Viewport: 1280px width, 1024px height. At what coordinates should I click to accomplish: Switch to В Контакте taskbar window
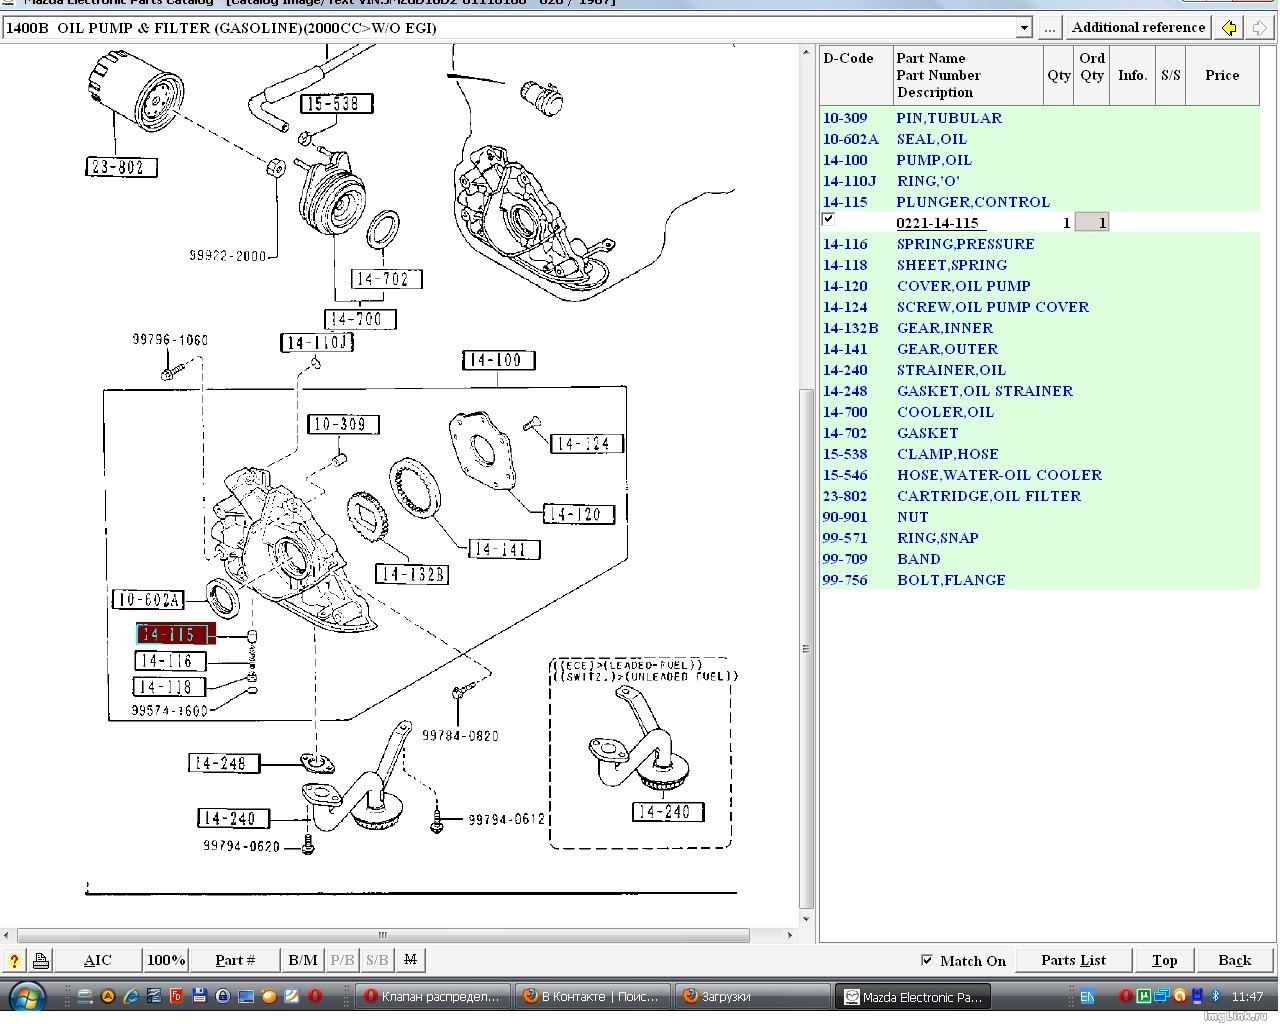pos(592,997)
